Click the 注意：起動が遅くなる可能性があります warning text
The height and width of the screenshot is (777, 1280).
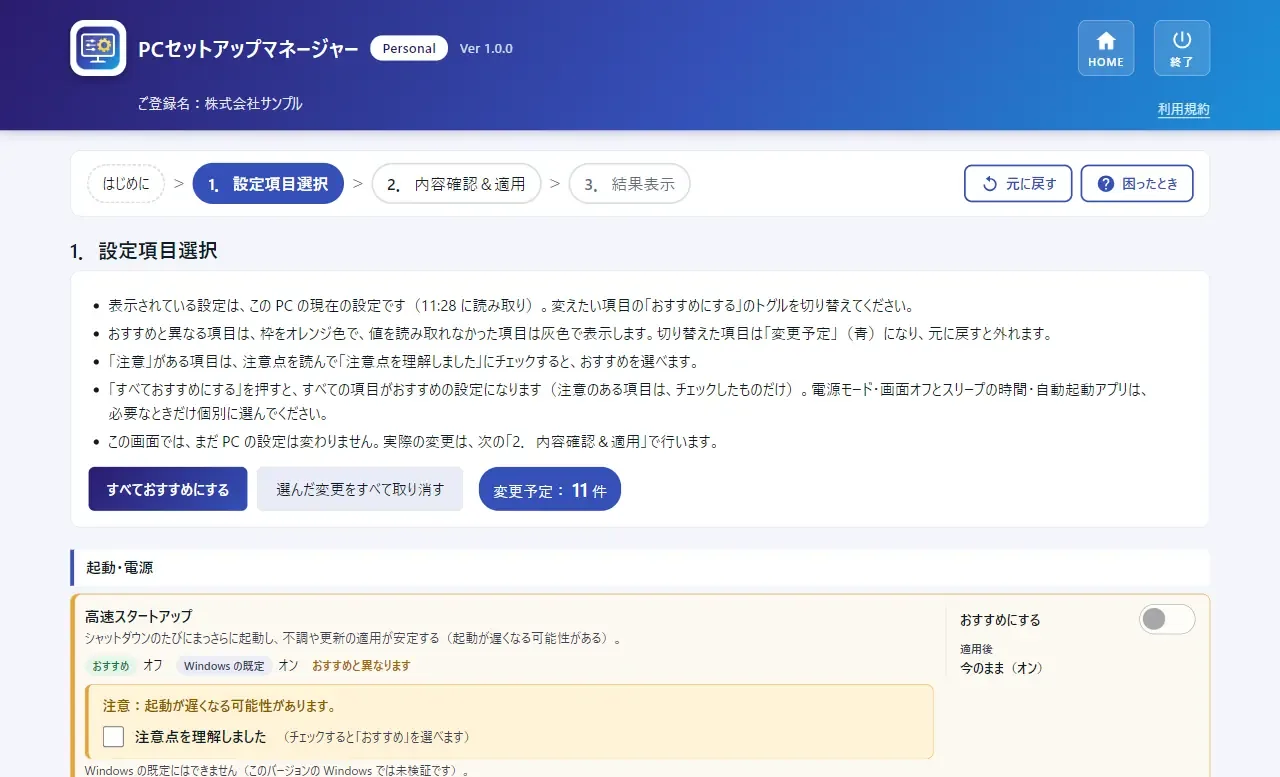click(x=219, y=706)
